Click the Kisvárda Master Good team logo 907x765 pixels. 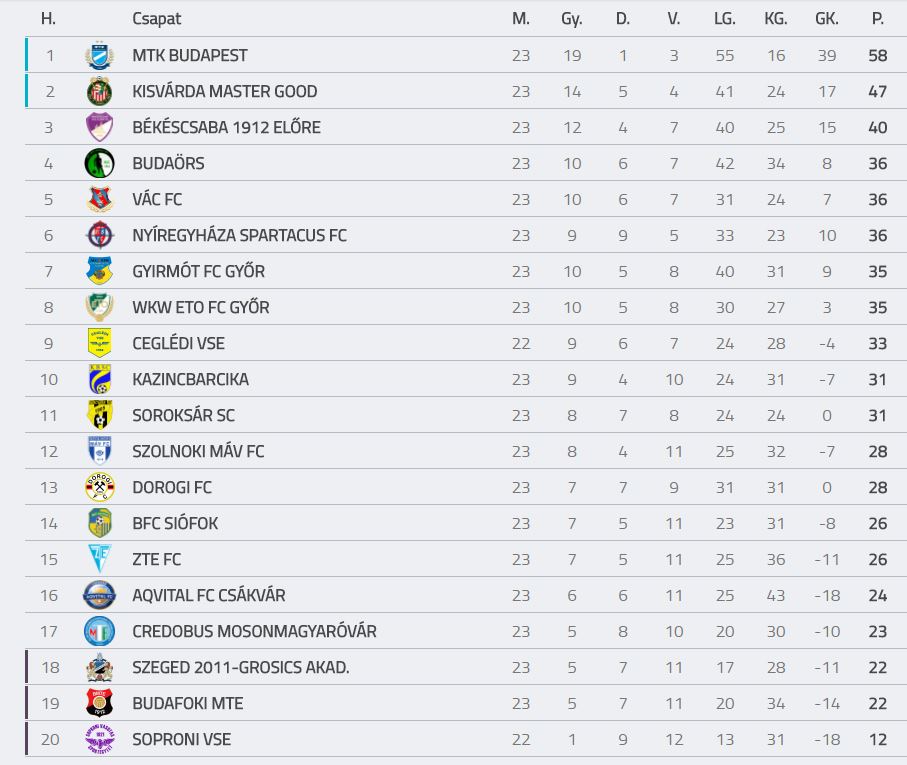coord(99,91)
